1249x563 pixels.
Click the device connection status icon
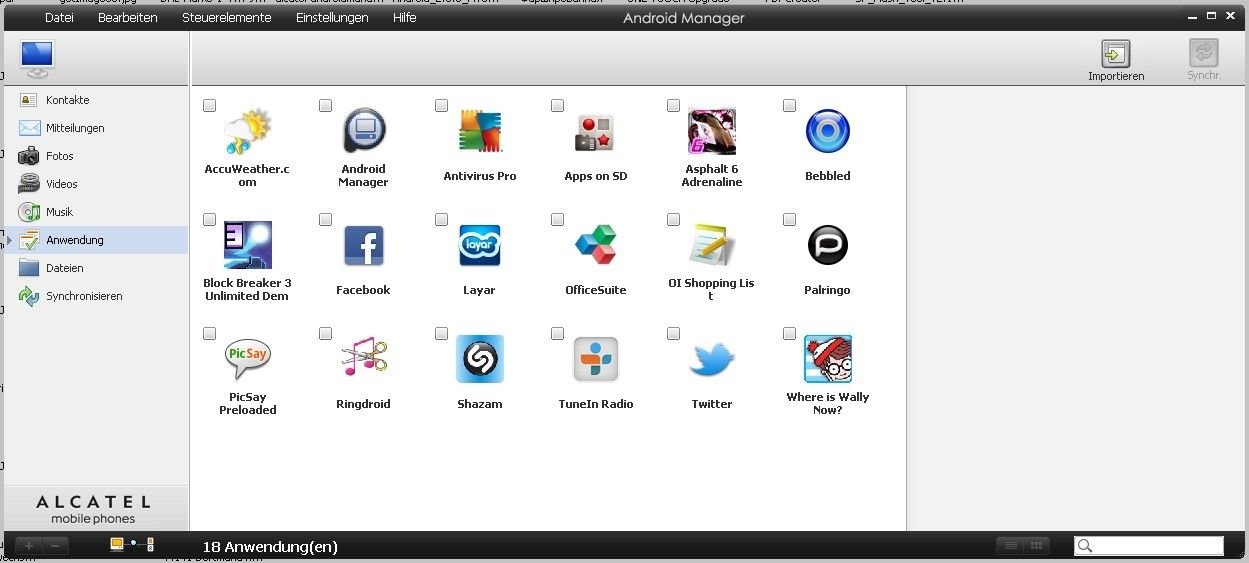[x=131, y=545]
